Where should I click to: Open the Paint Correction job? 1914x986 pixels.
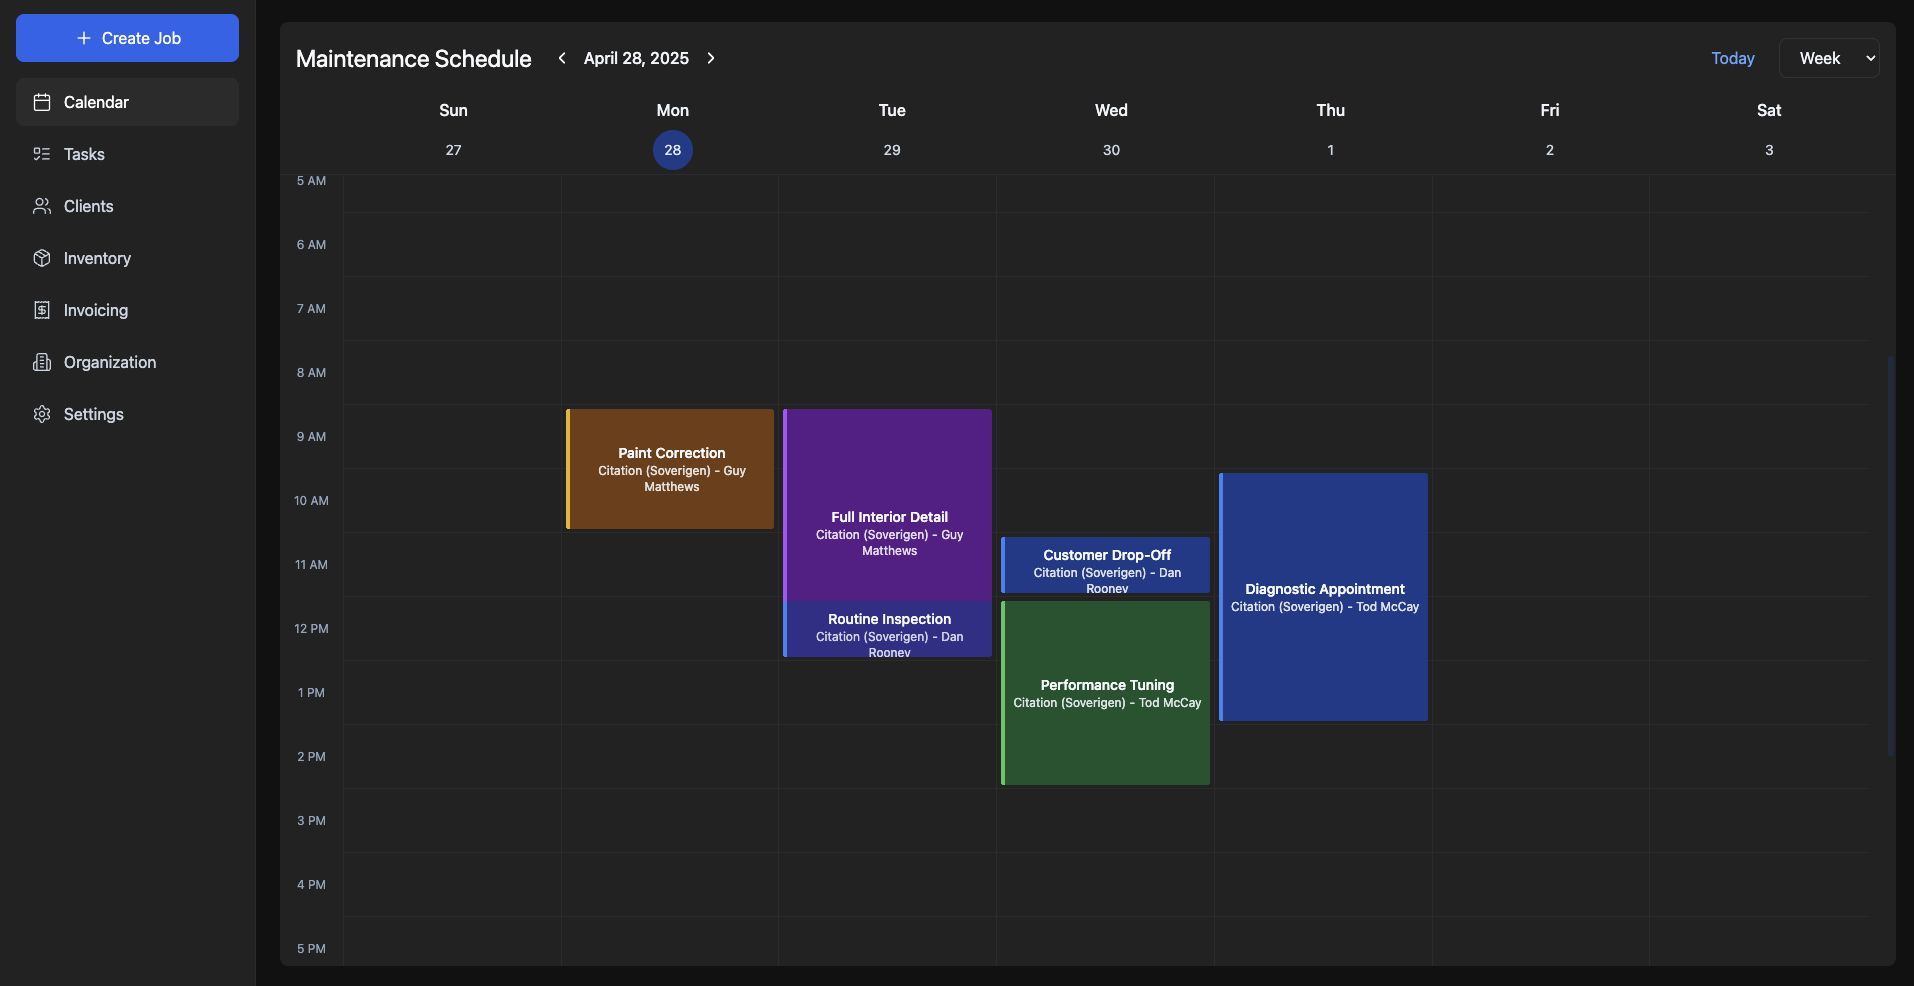coord(671,469)
